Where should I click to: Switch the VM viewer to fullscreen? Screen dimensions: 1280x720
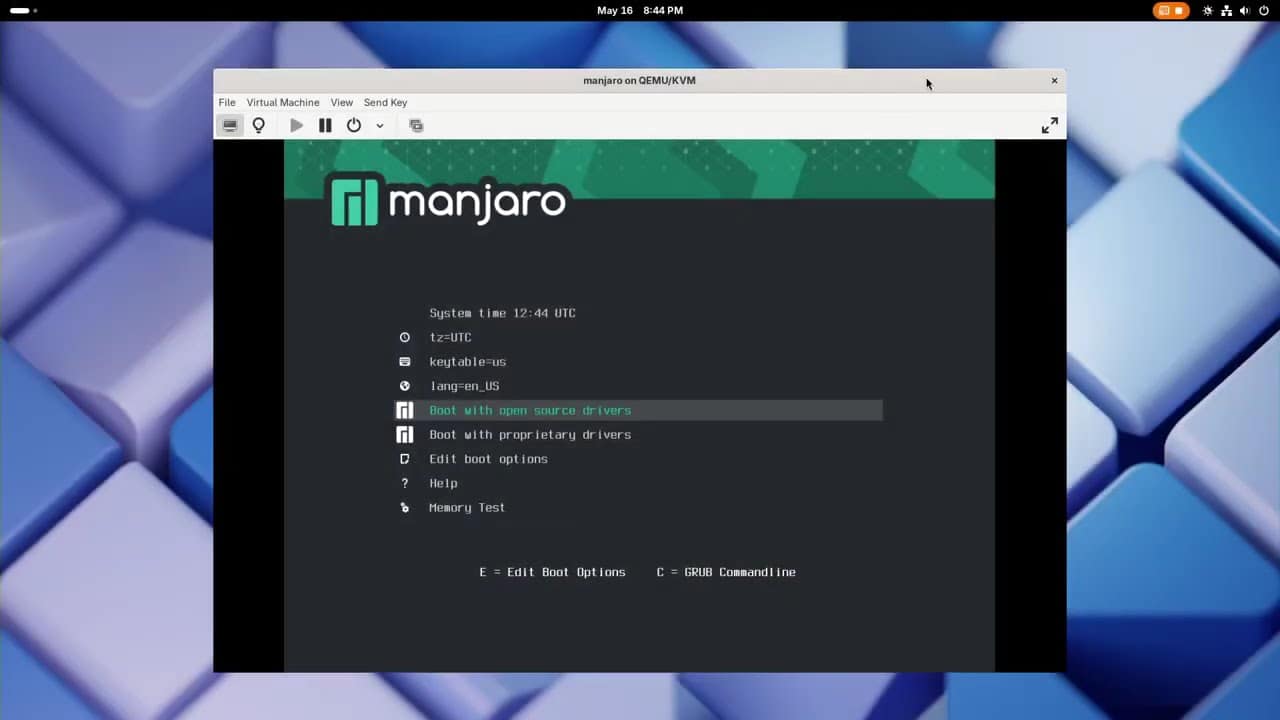pos(1049,125)
